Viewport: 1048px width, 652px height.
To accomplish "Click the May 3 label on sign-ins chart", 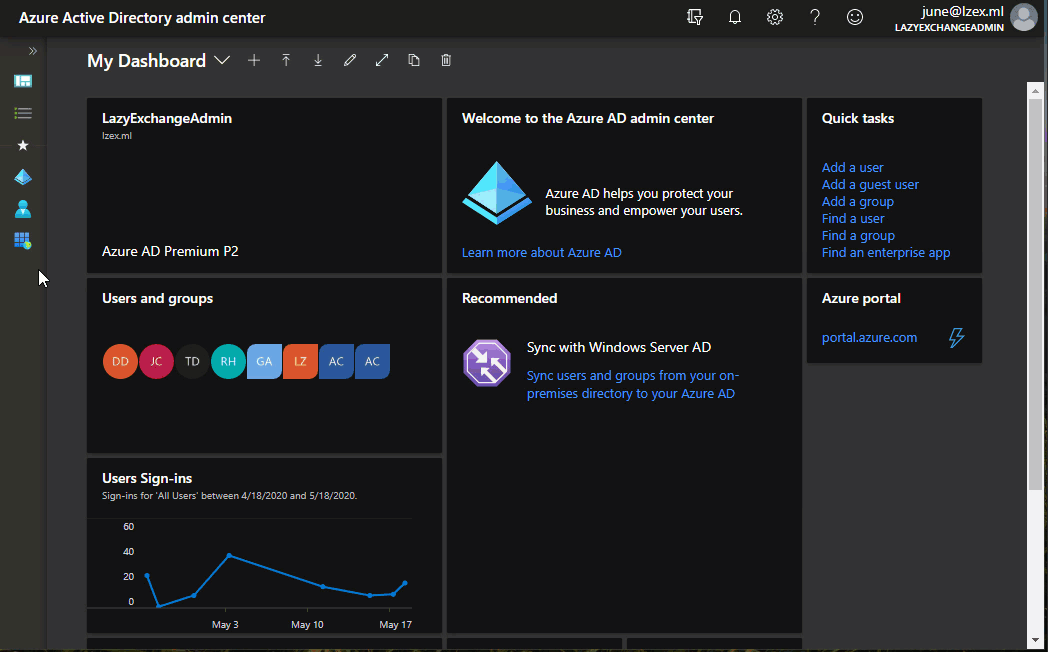I will tap(225, 625).
